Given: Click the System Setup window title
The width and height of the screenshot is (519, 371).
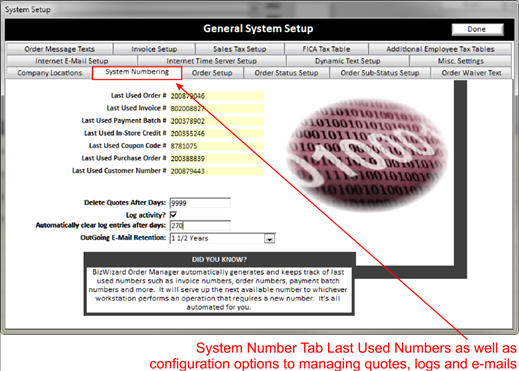Looking at the screenshot, I should click(x=28, y=10).
